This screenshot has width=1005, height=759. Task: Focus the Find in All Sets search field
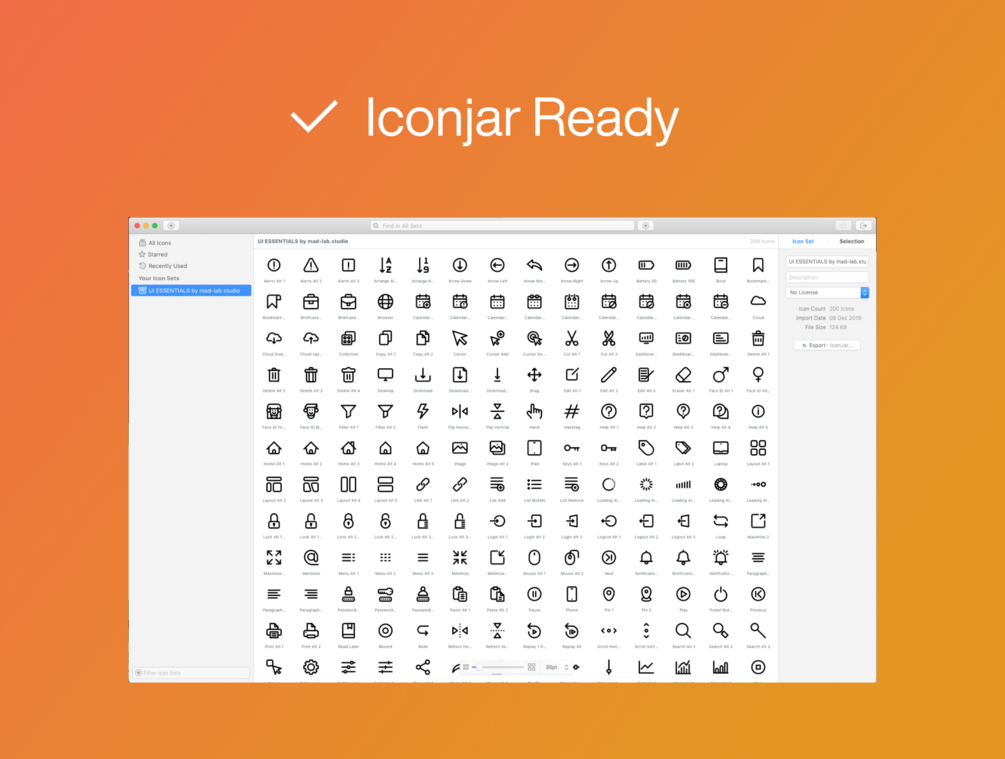502,226
